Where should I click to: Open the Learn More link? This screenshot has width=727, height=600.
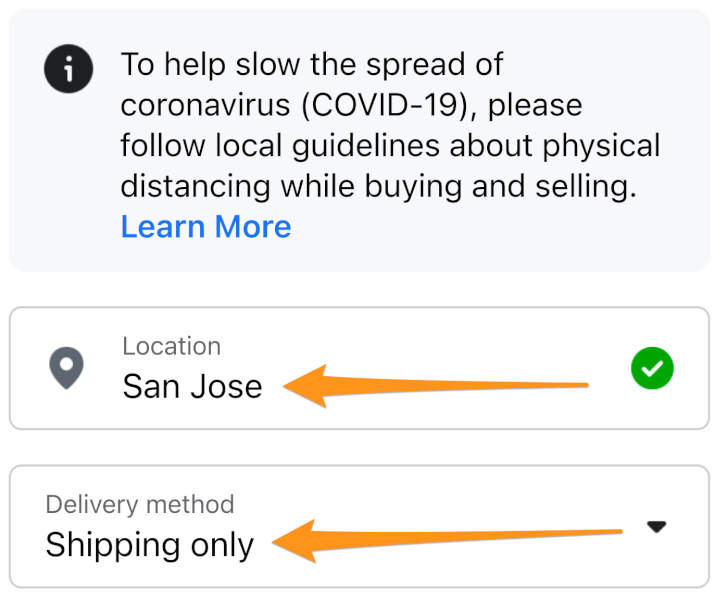click(x=205, y=226)
